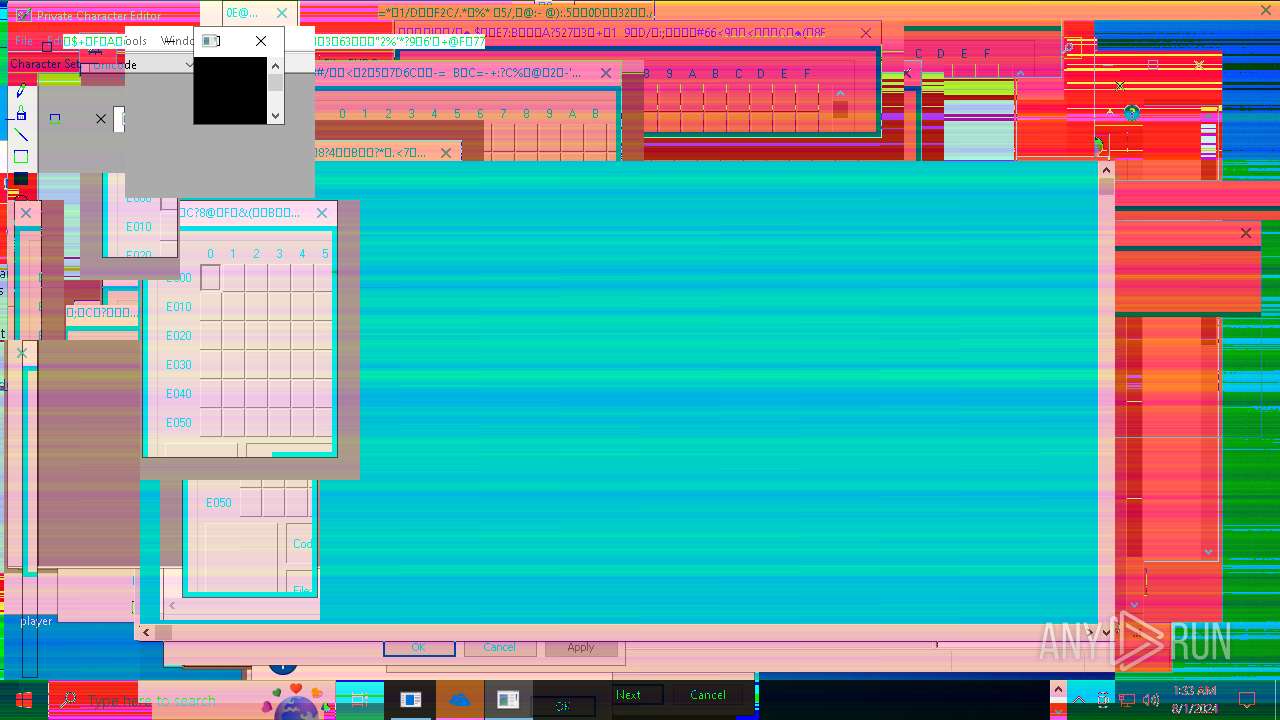Click the taskbar search box
The image size is (1280, 720).
pyautogui.click(x=192, y=700)
